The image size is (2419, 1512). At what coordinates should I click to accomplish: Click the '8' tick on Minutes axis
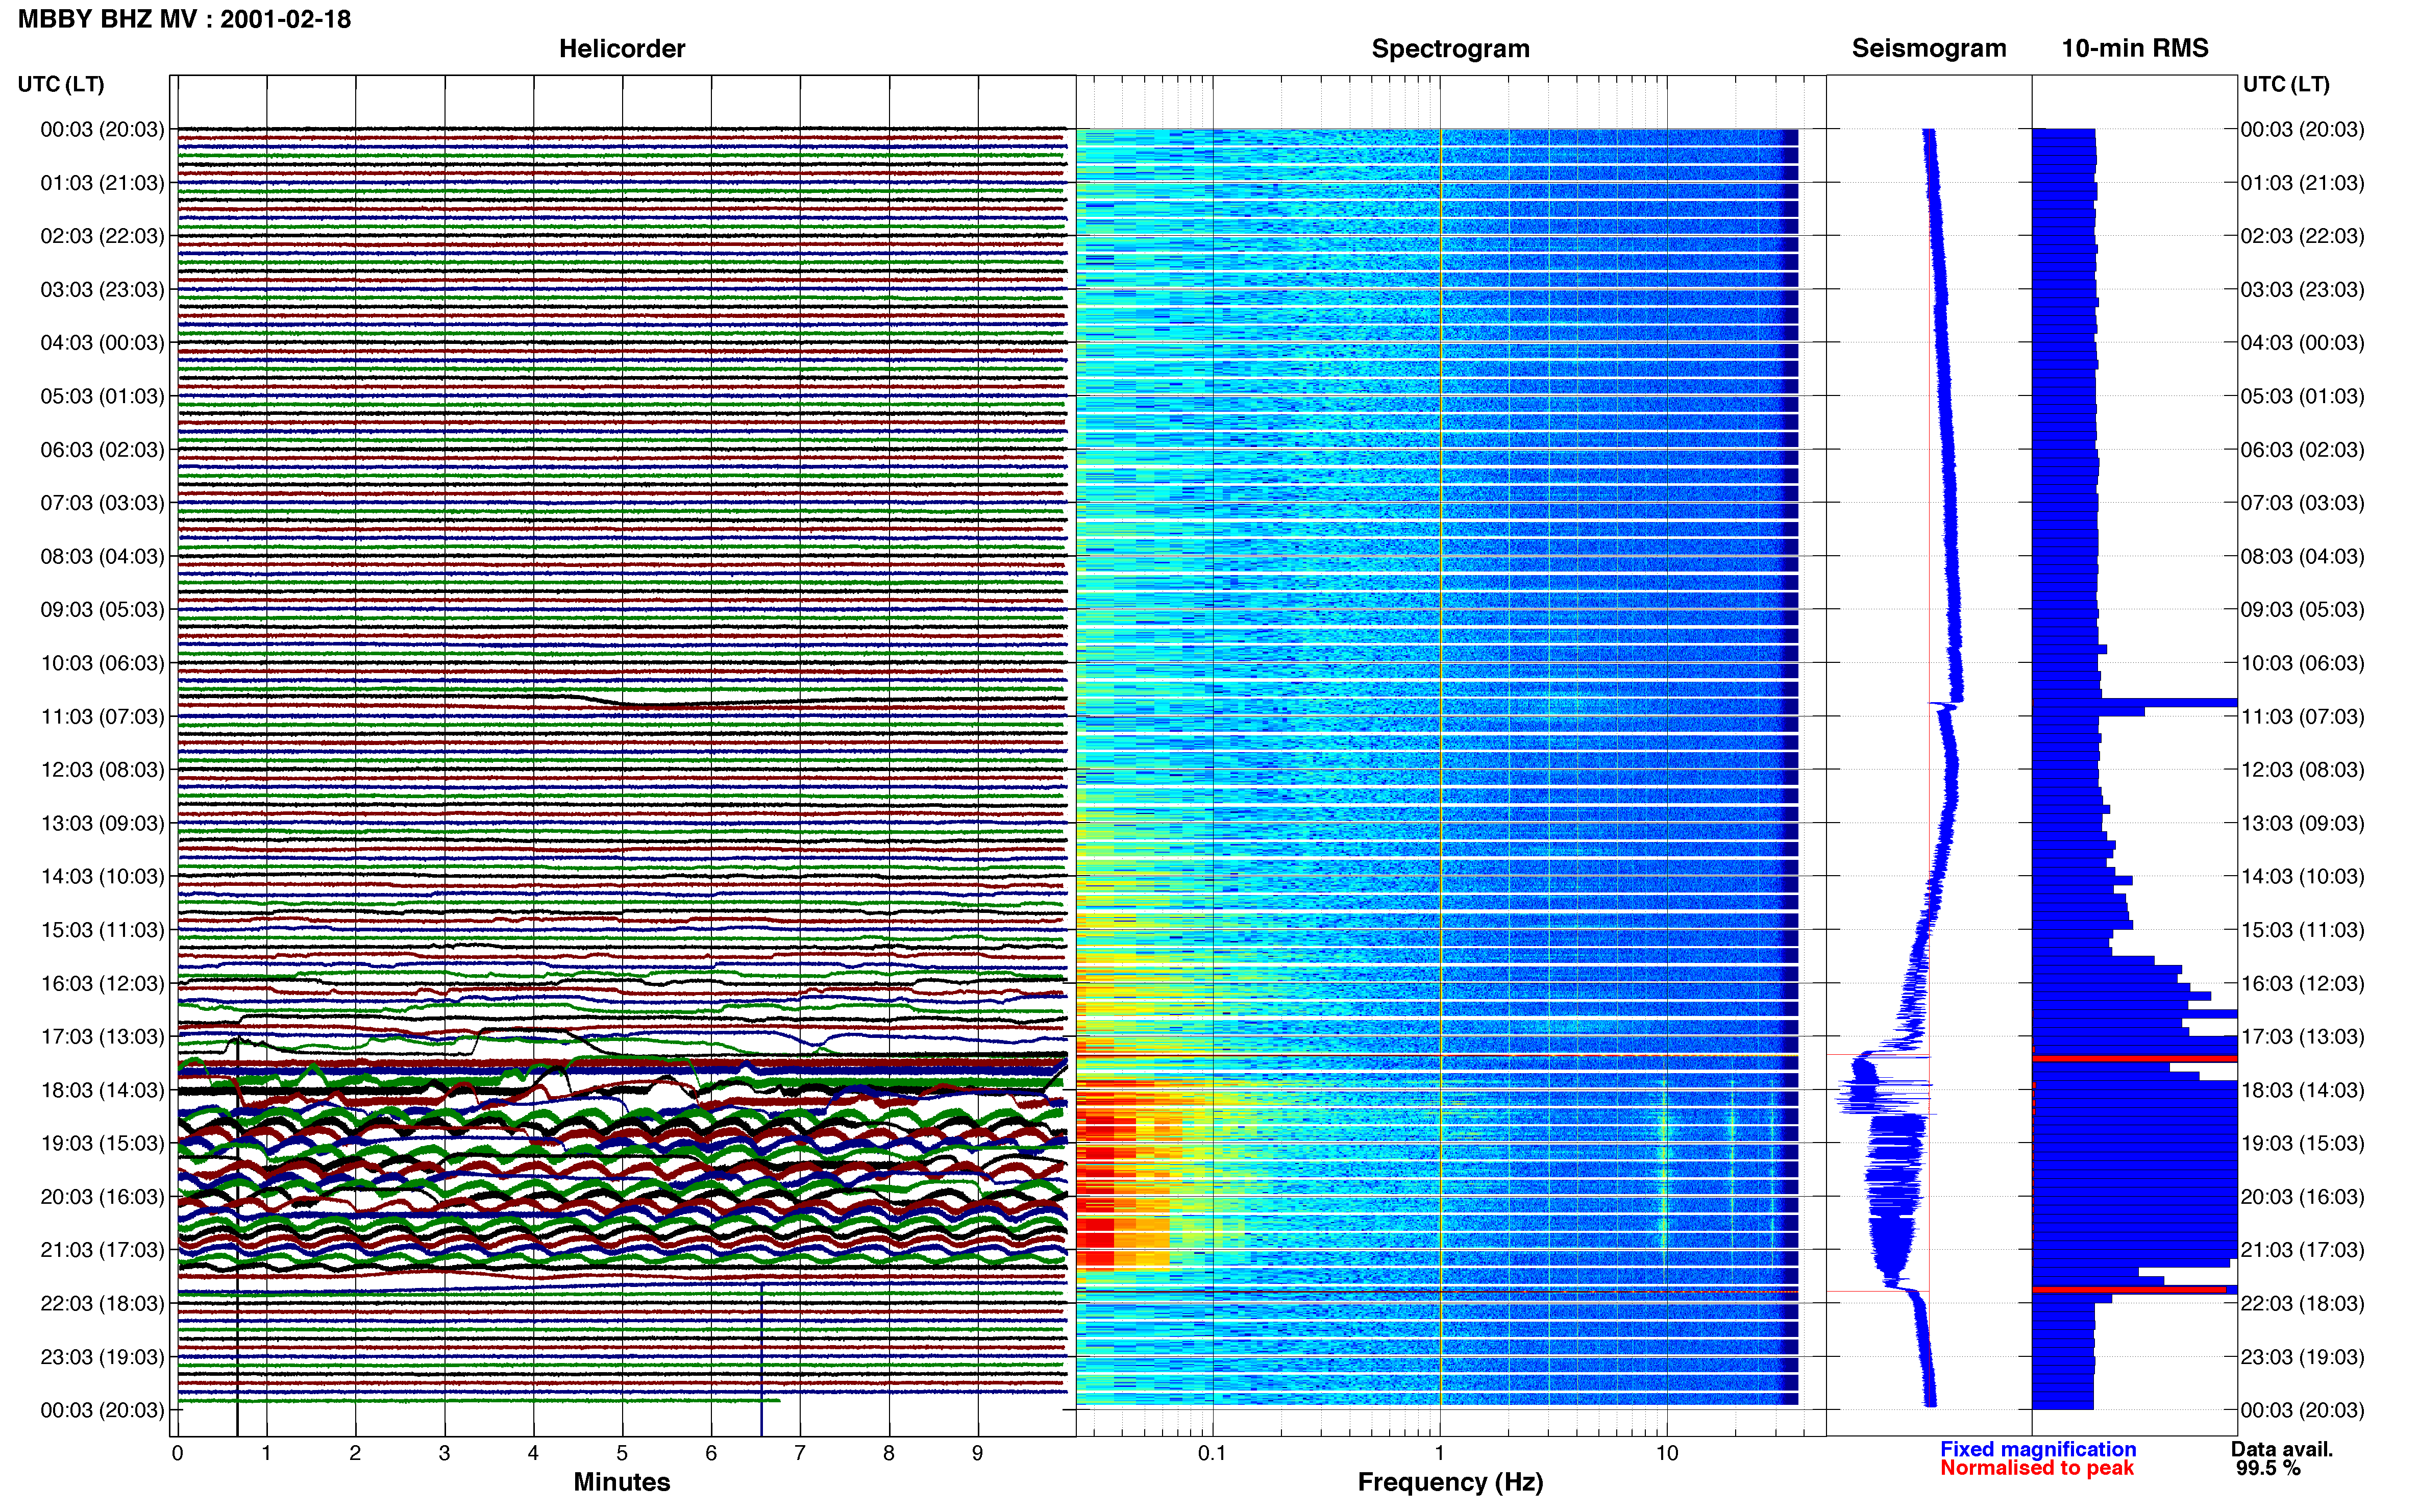[x=889, y=1454]
